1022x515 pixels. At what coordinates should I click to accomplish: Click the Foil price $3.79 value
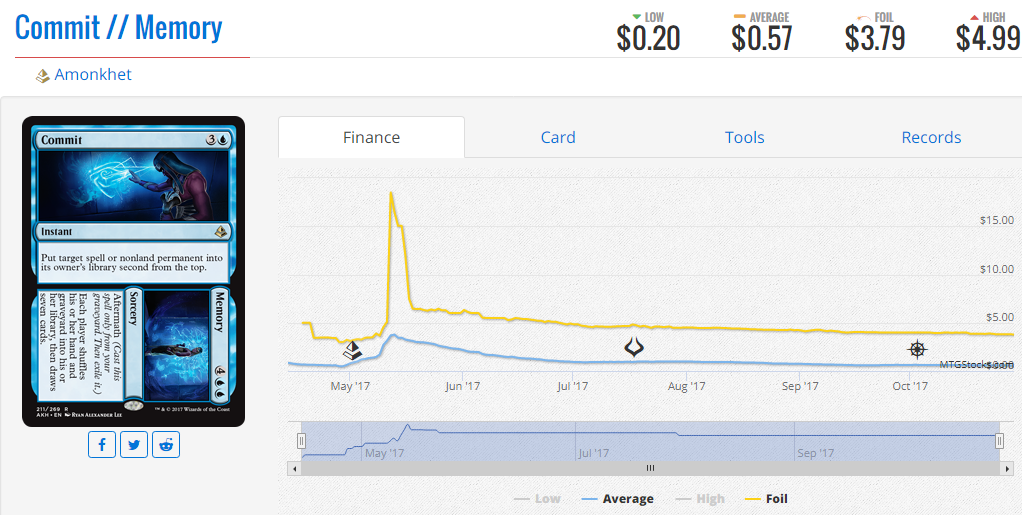[x=875, y=38]
